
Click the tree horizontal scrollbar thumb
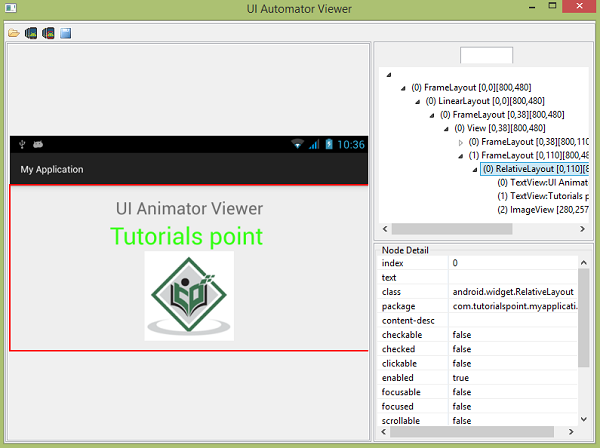click(x=452, y=229)
